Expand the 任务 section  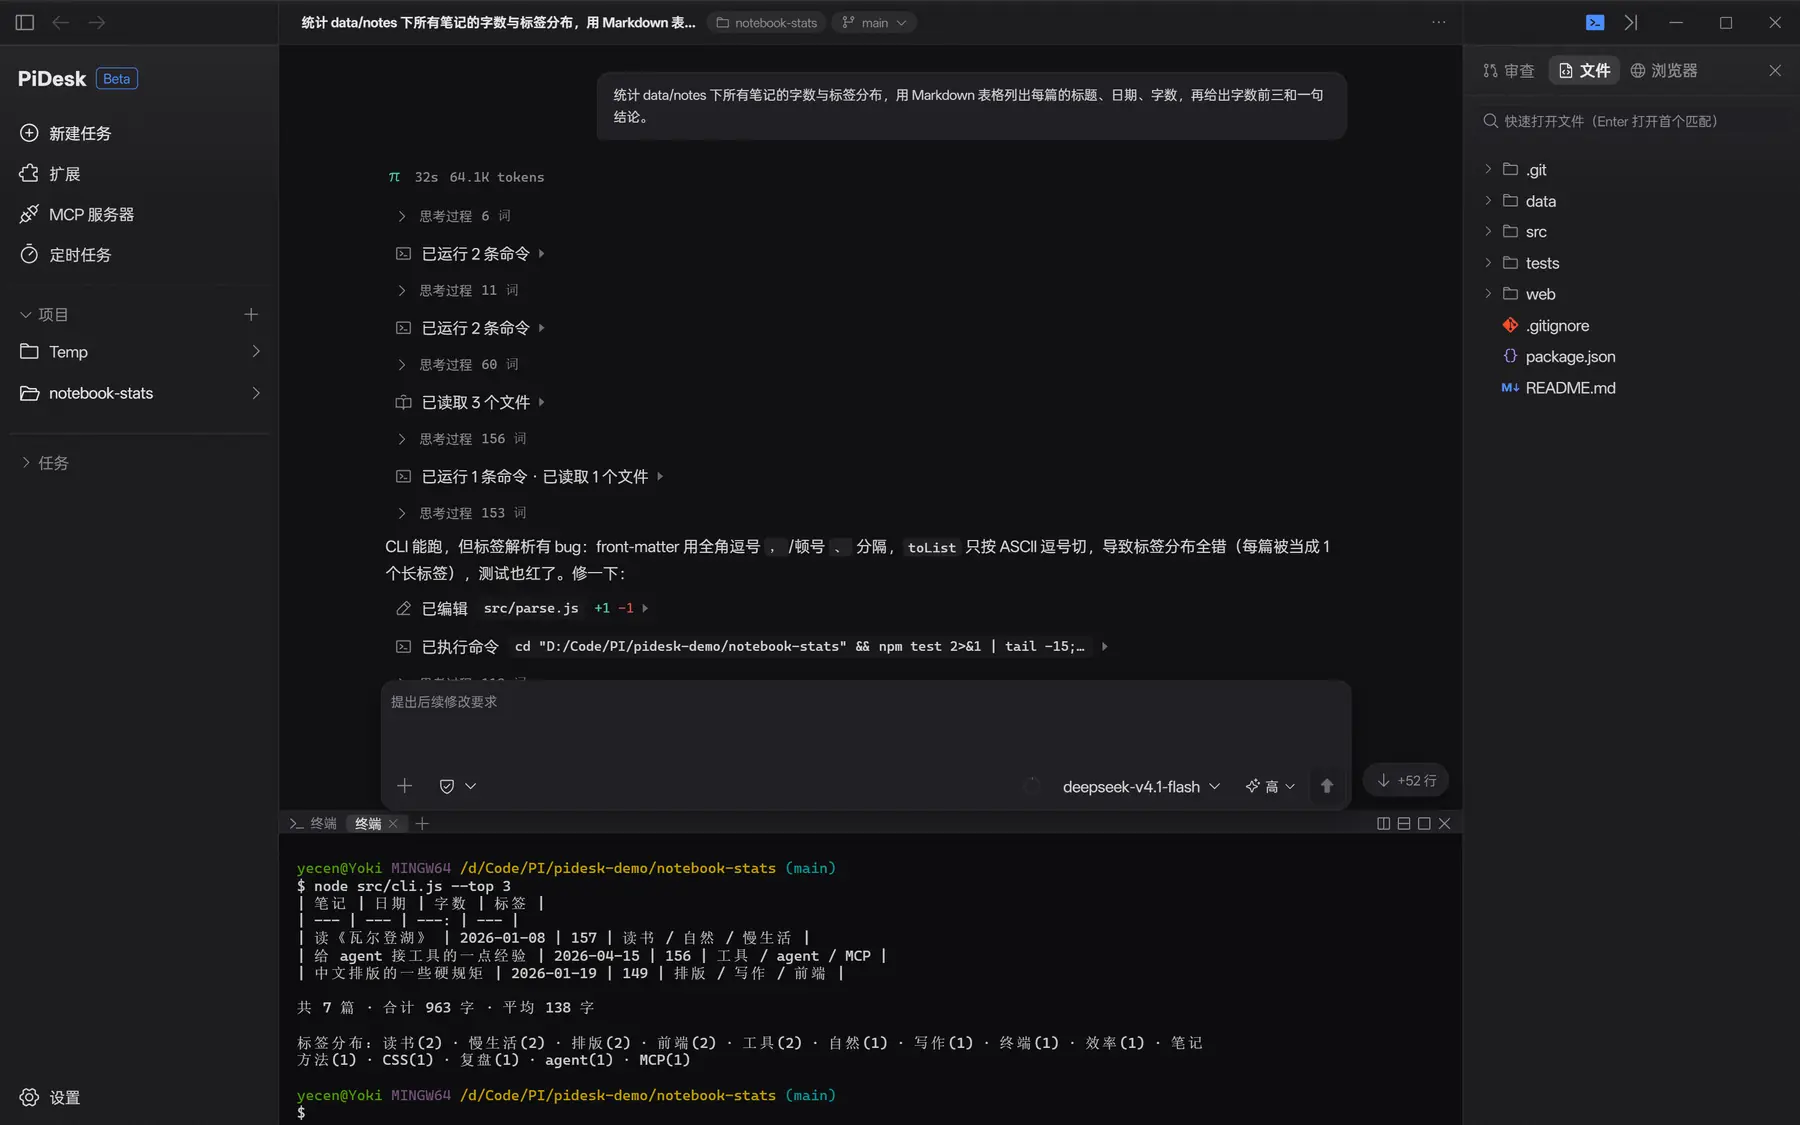pyautogui.click(x=44, y=463)
